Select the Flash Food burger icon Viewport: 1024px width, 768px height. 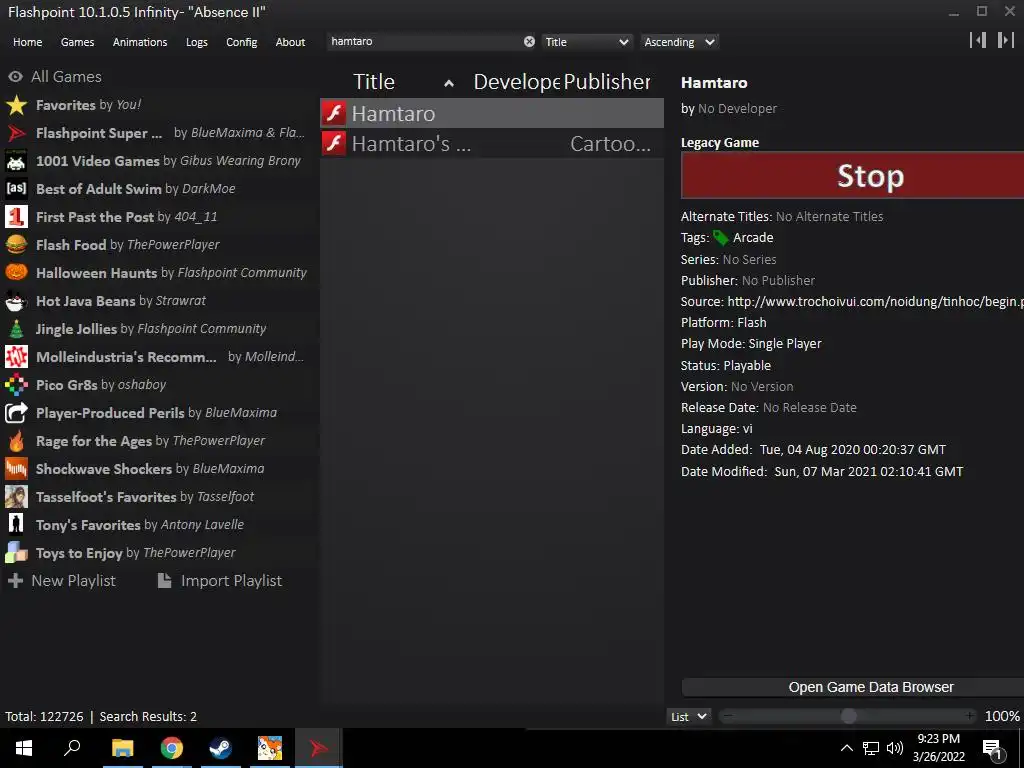(16, 245)
